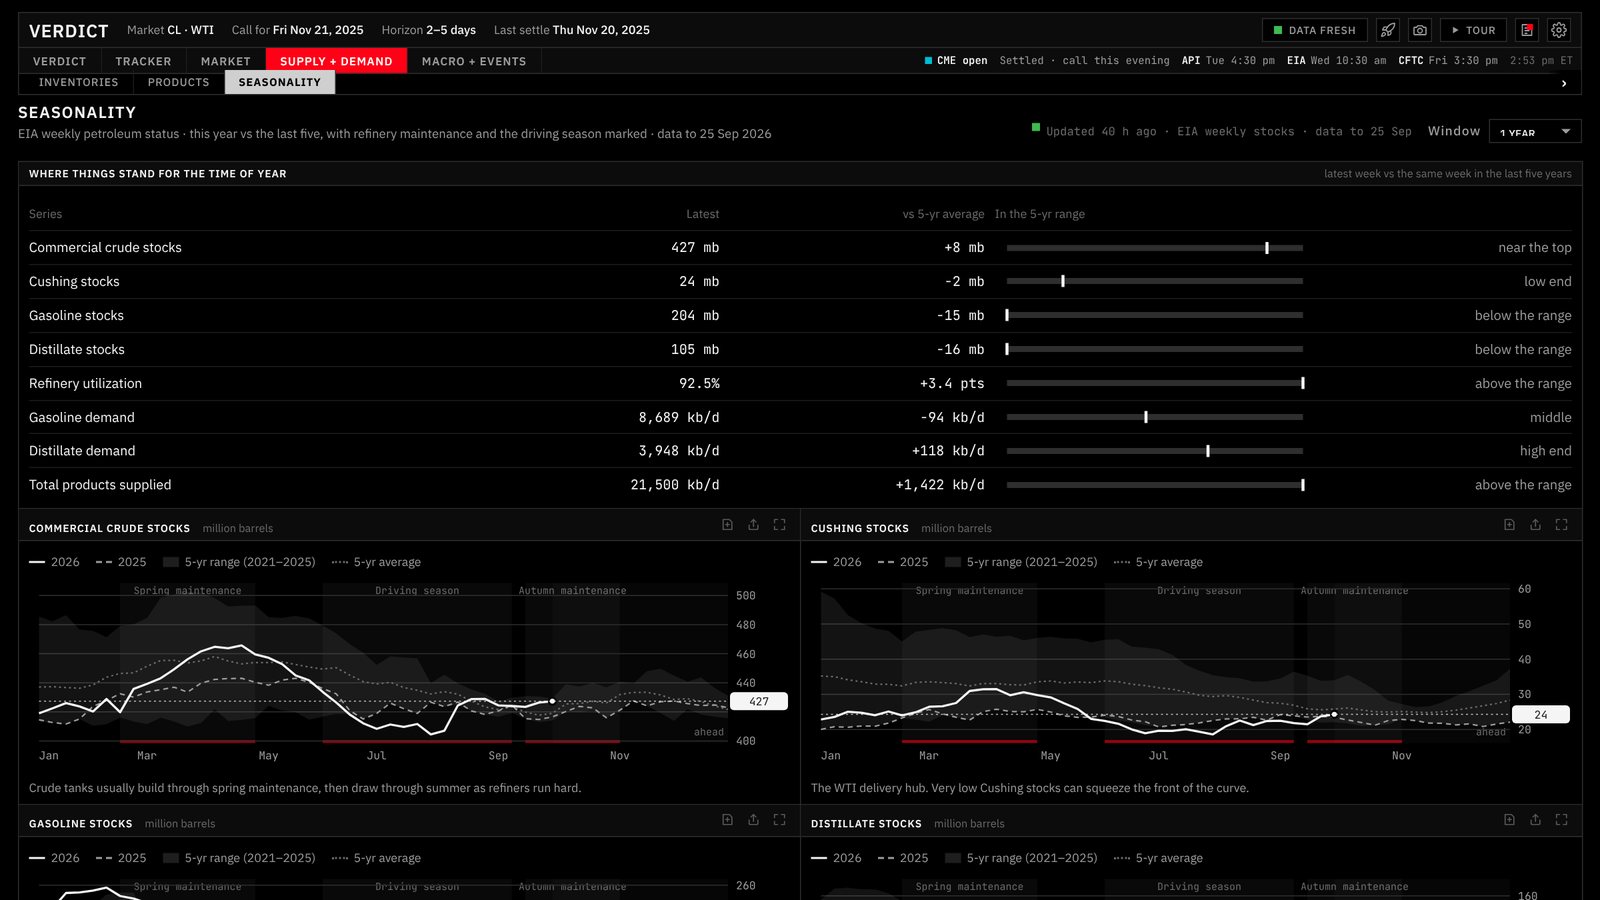Add Commercial Crude Stocks chart to notes
Viewport: 1600px width, 900px height.
click(x=727, y=524)
